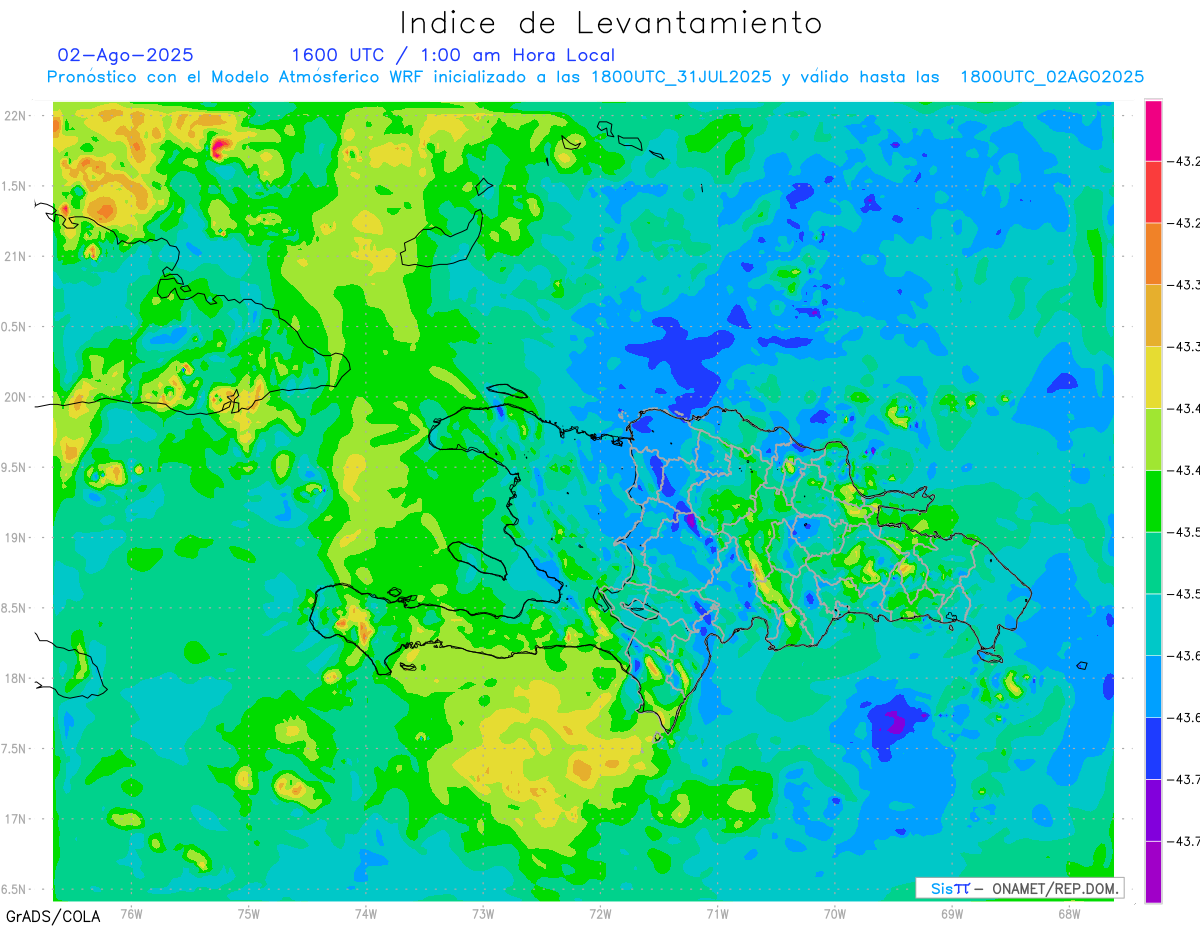Click the '1.5N' latitude label
This screenshot has width=1200, height=927.
click(13, 186)
